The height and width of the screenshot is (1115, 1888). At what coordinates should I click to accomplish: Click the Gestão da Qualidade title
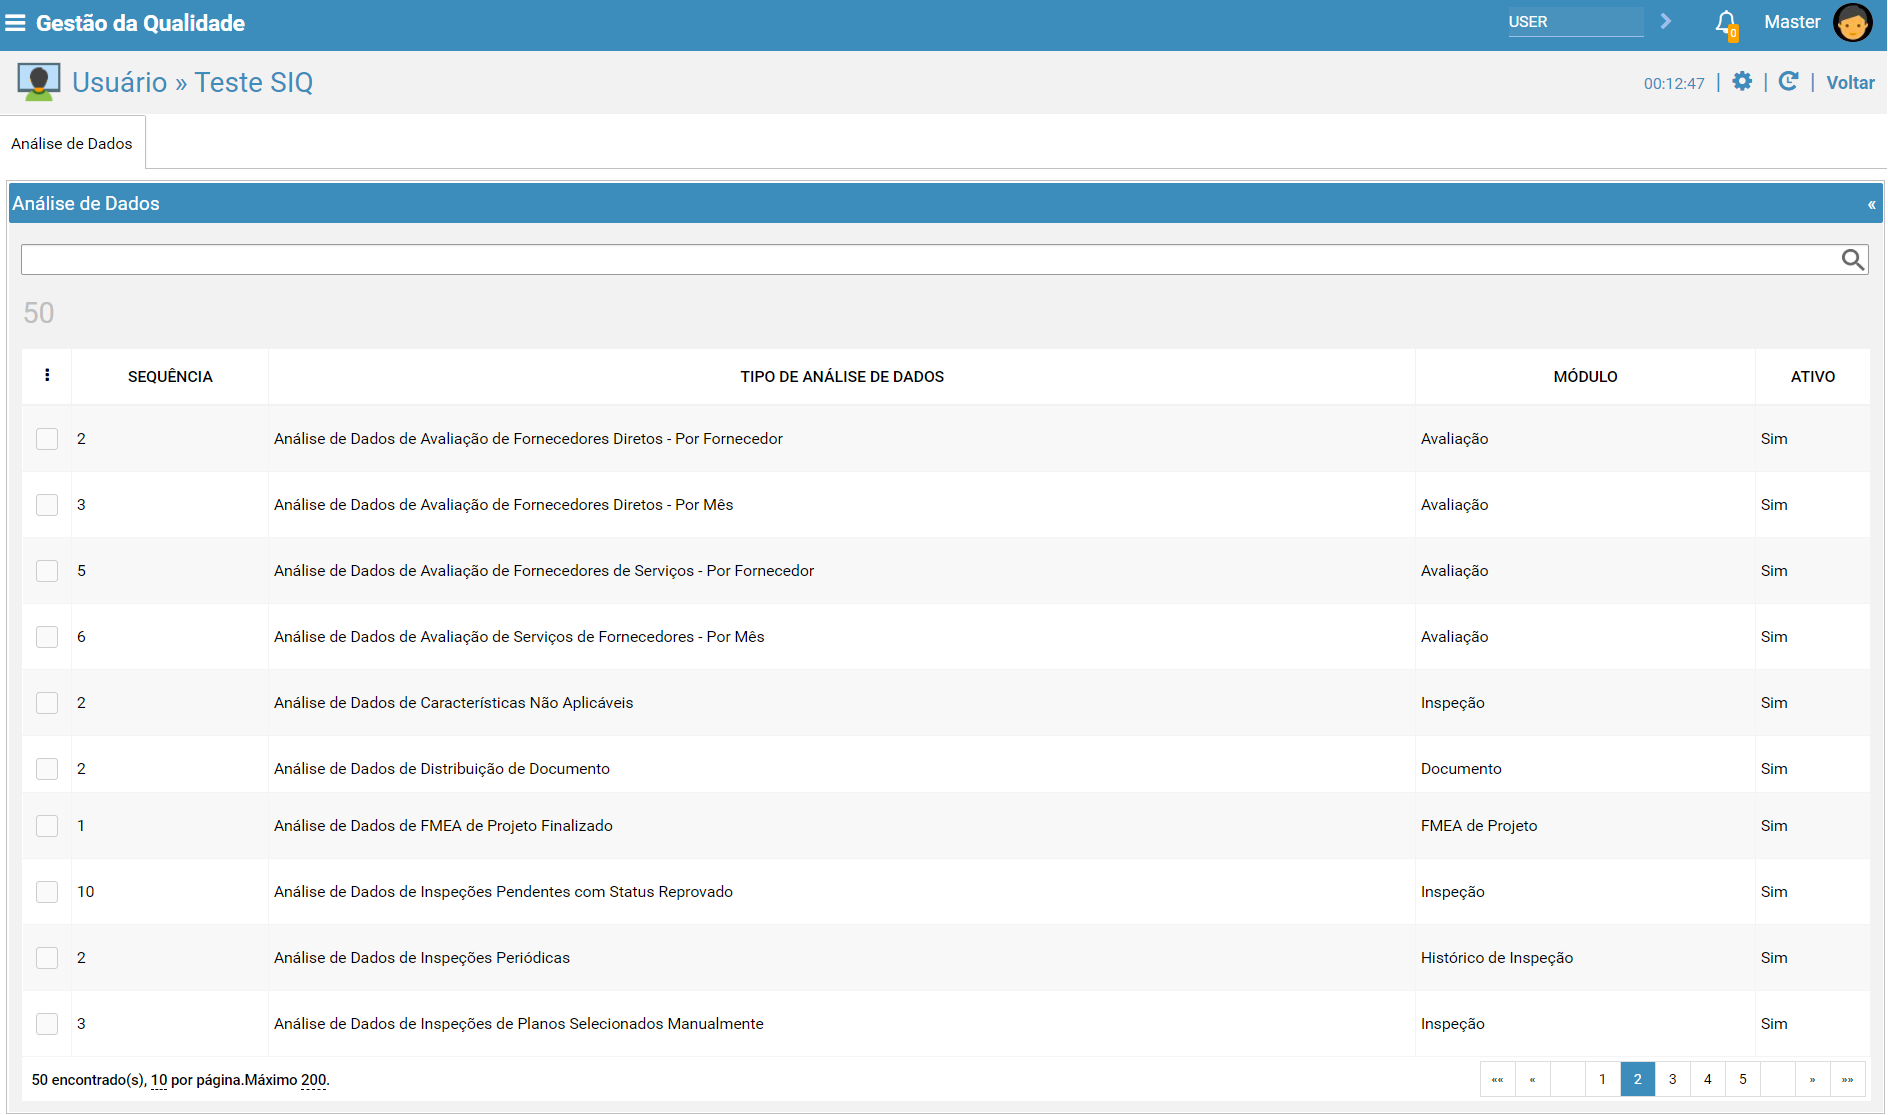pyautogui.click(x=140, y=23)
